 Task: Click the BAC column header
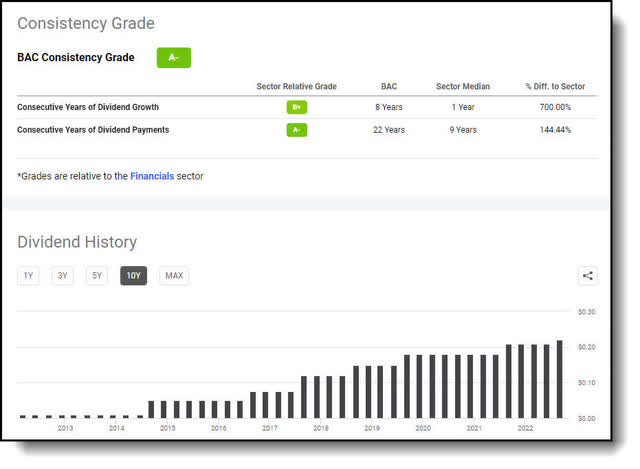(x=389, y=86)
